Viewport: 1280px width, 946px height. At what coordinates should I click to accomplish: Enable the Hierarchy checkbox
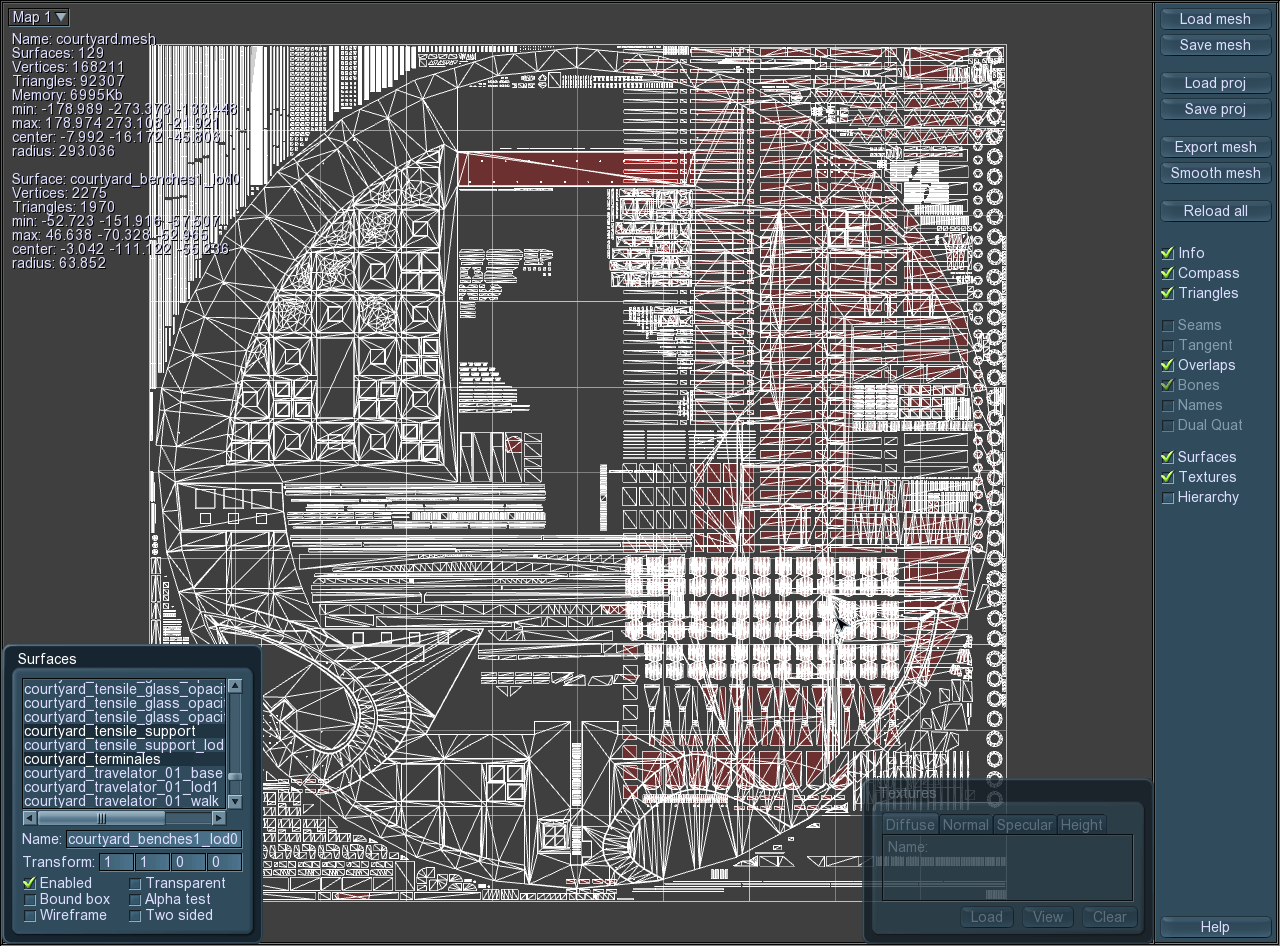pos(1167,497)
